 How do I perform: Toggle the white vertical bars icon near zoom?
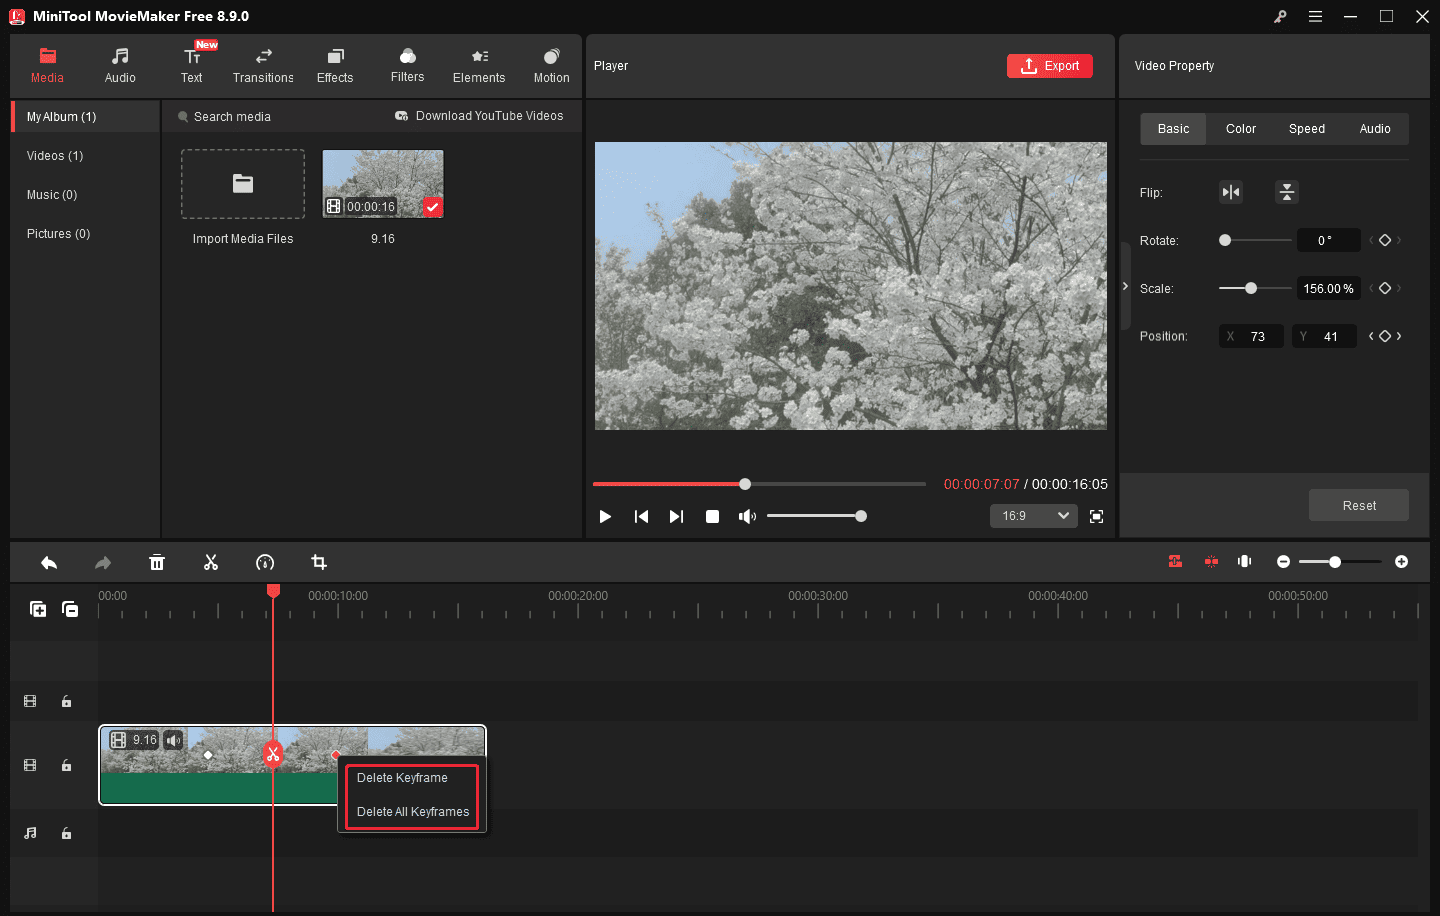[1245, 562]
